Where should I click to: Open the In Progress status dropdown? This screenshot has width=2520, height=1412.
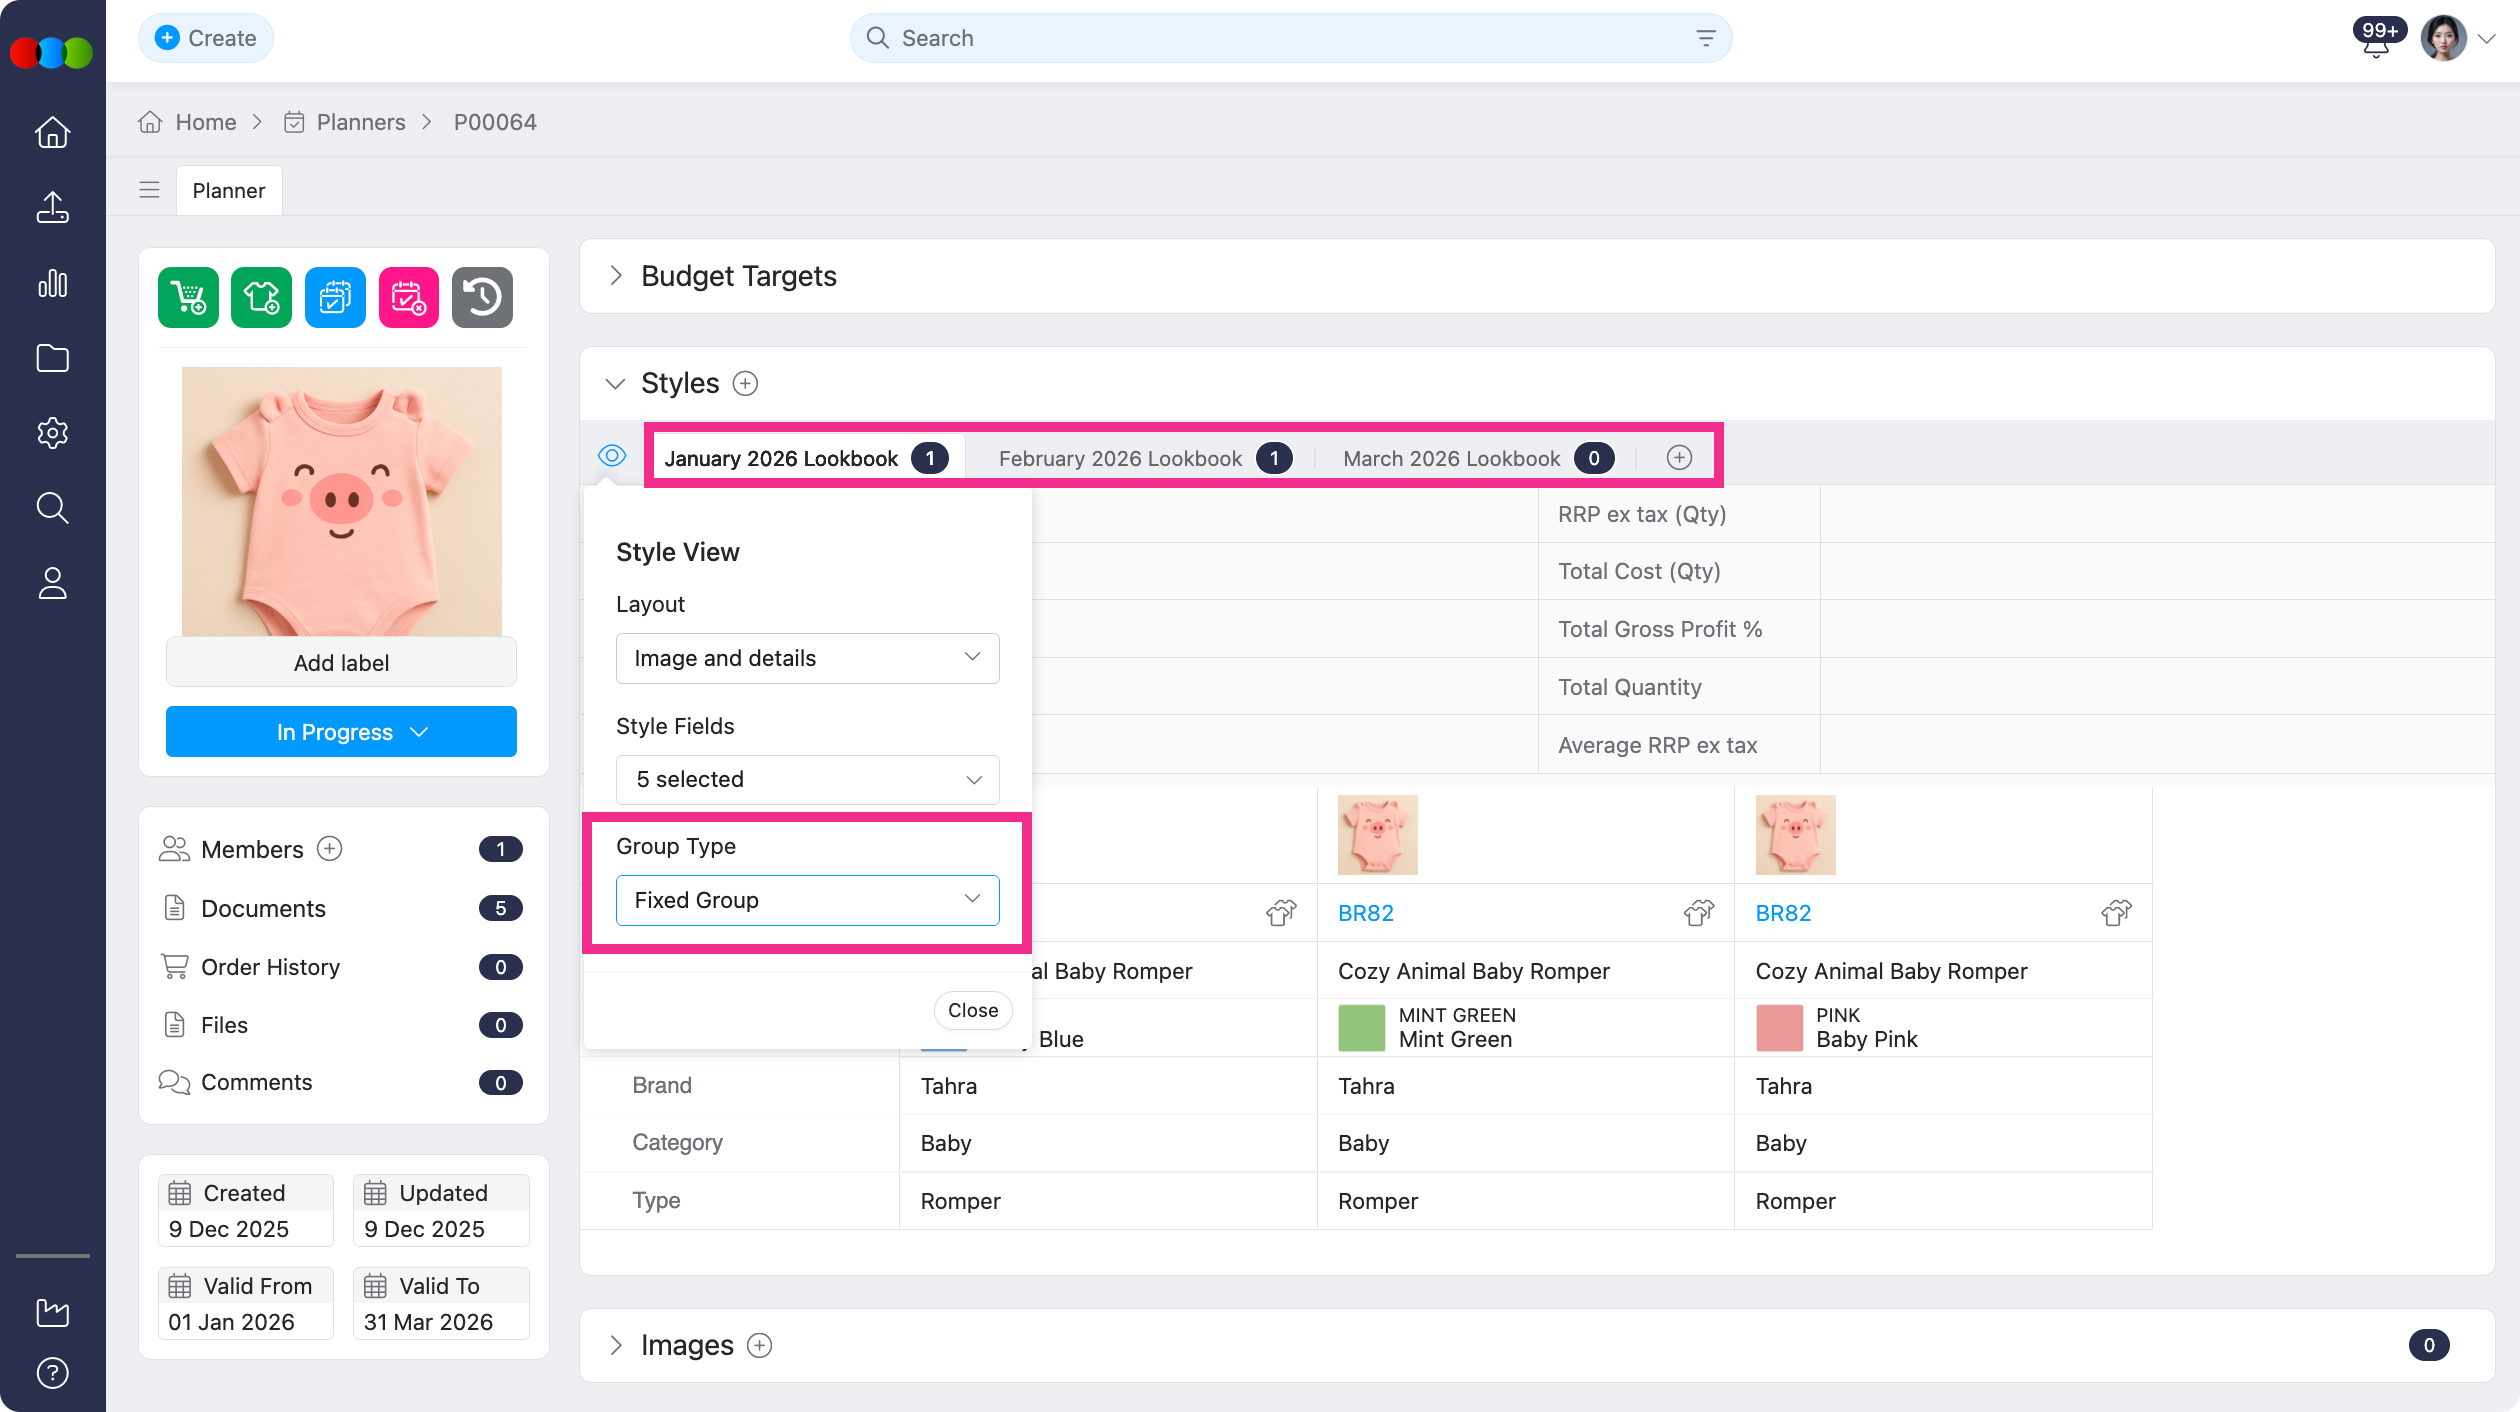341,732
